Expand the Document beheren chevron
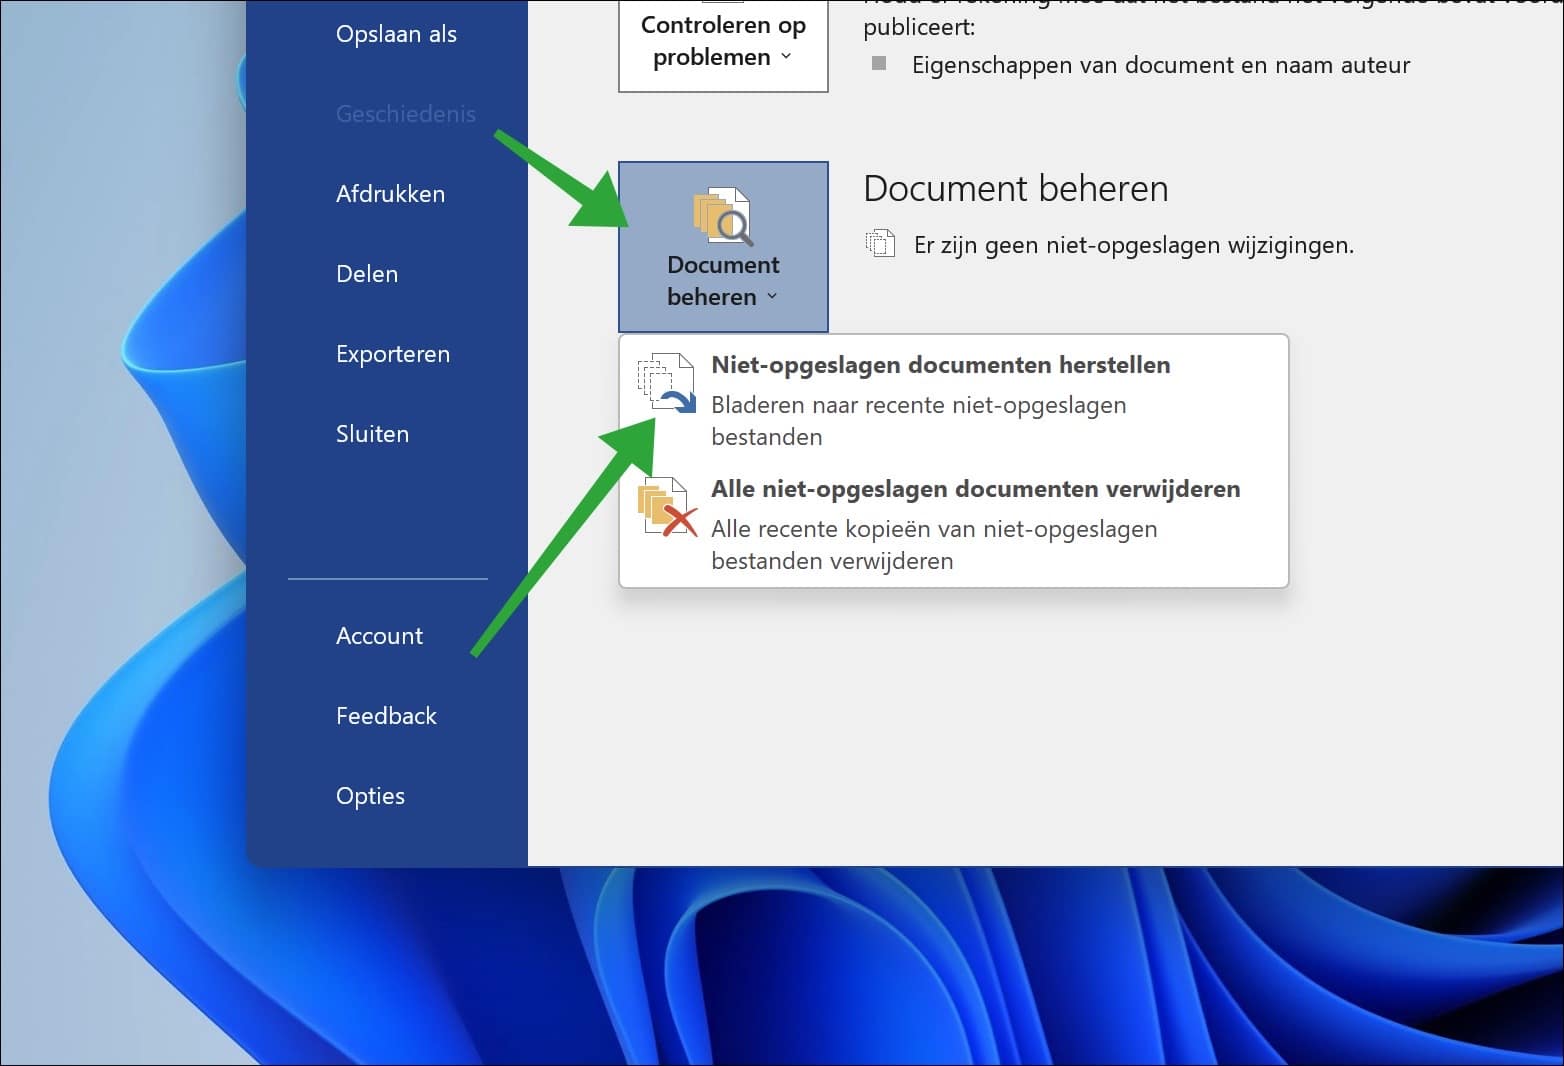Viewport: 1564px width, 1066px height. [x=772, y=297]
